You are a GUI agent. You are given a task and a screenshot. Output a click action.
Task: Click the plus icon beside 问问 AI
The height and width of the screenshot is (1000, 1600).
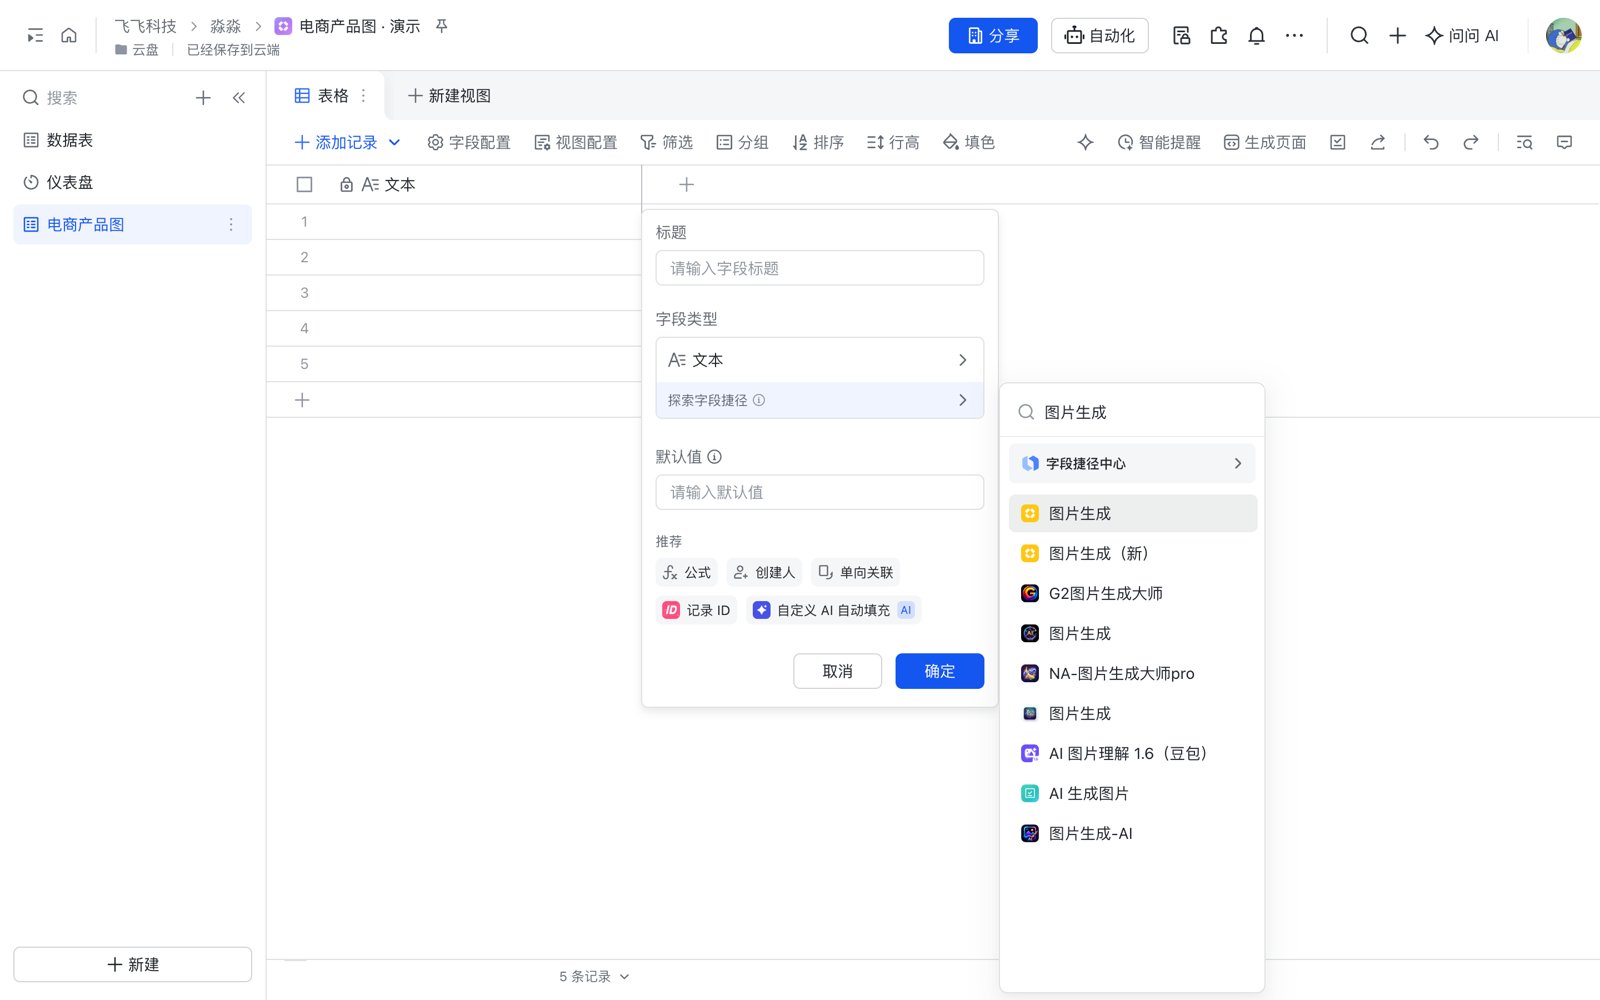1397,36
